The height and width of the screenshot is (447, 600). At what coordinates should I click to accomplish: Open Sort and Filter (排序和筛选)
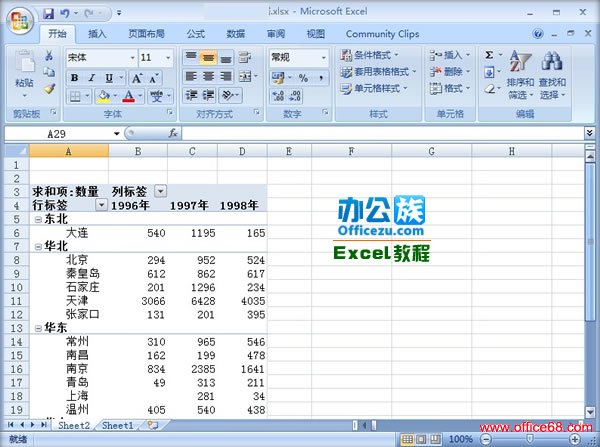tap(520, 75)
